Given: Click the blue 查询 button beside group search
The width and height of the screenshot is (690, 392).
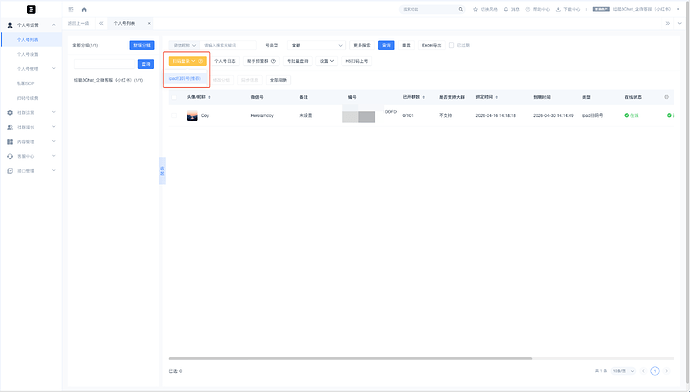Looking at the screenshot, I should pyautogui.click(x=146, y=64).
